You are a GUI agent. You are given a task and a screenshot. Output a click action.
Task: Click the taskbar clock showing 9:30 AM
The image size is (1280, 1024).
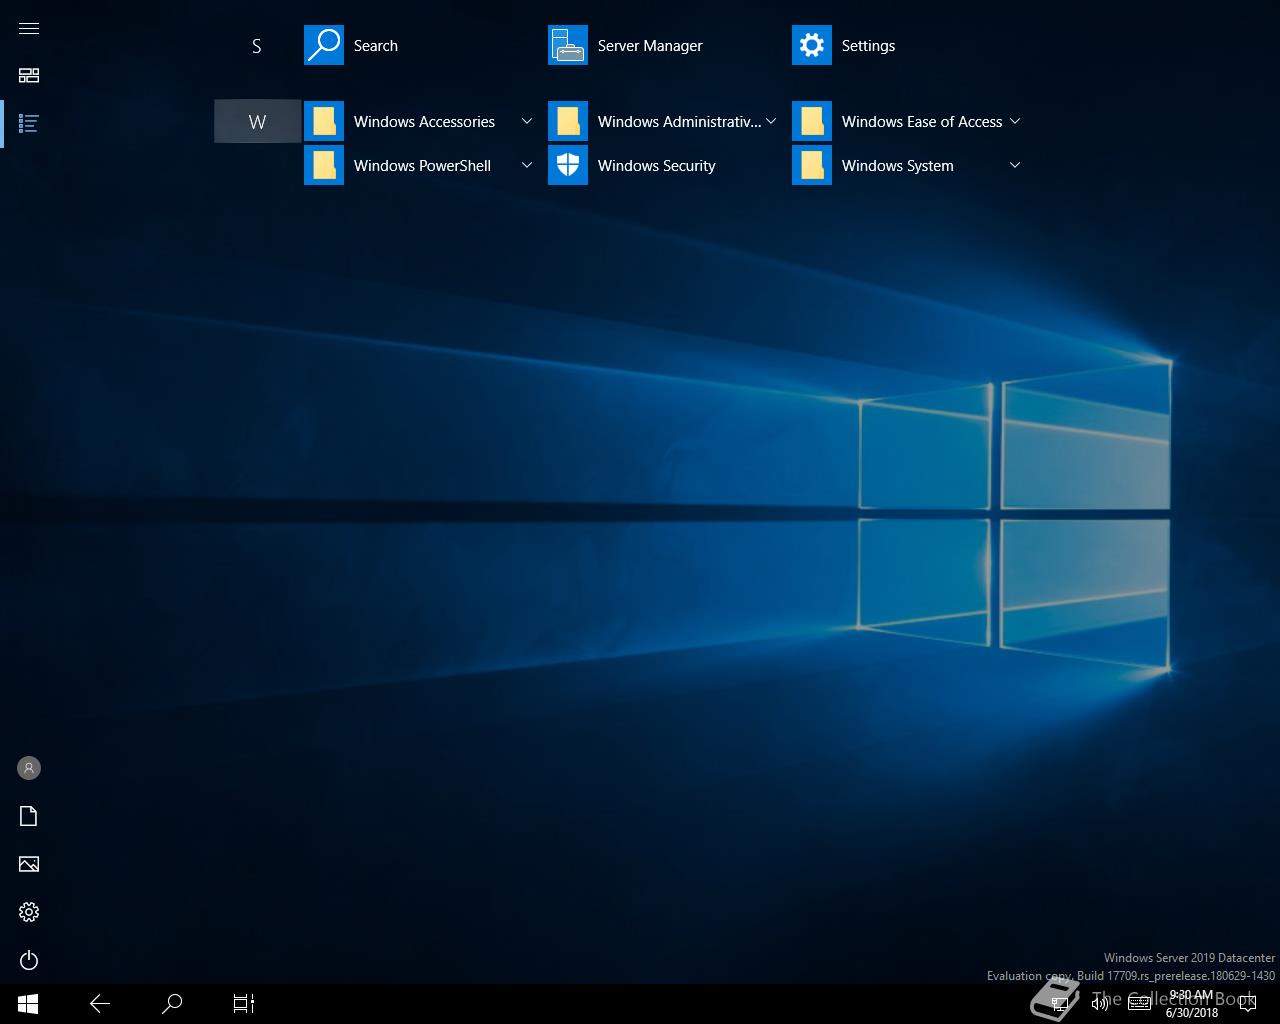[1191, 1004]
